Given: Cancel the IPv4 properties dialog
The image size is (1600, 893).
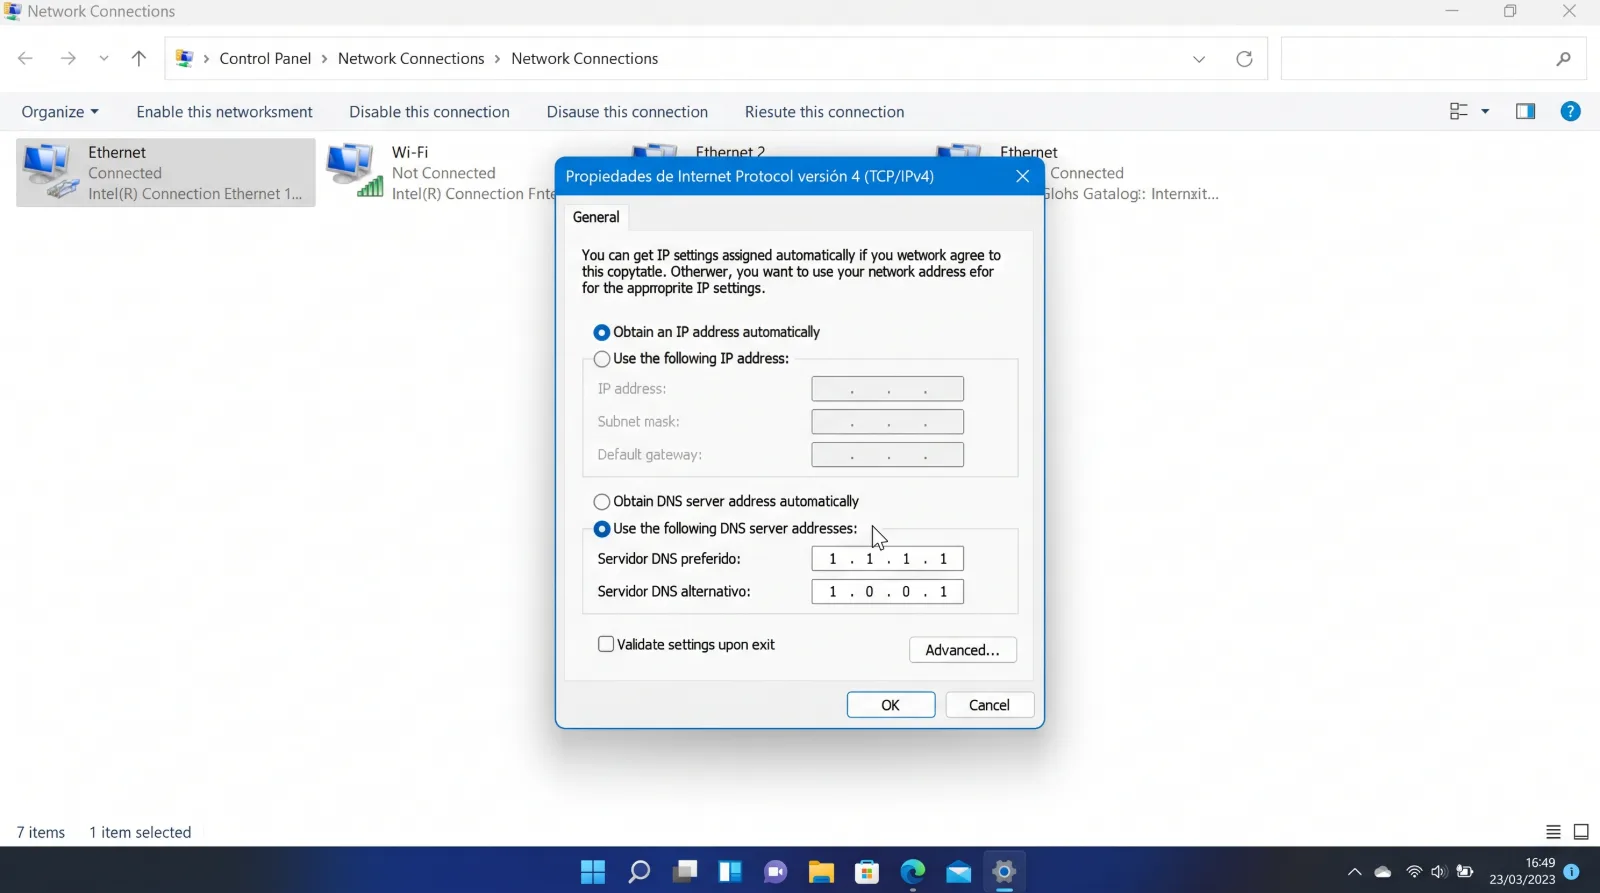Looking at the screenshot, I should (x=990, y=705).
